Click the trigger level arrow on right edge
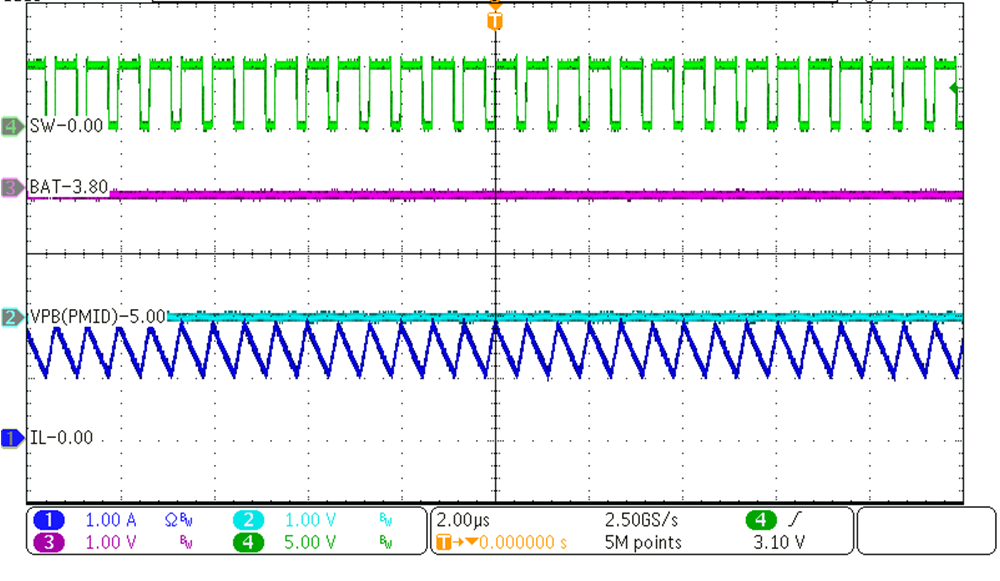Screen dimensions: 1000x581 tap(954, 89)
